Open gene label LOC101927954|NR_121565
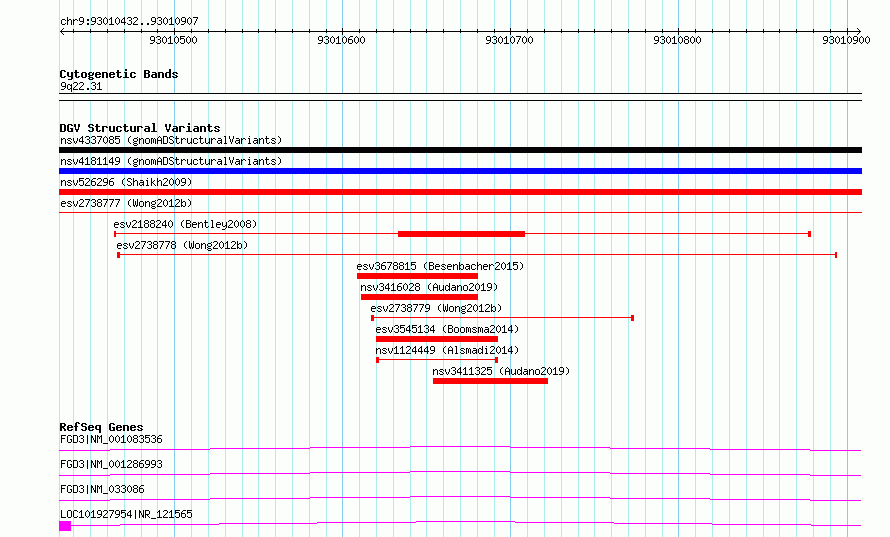This screenshot has height=537, width=890. coord(126,514)
